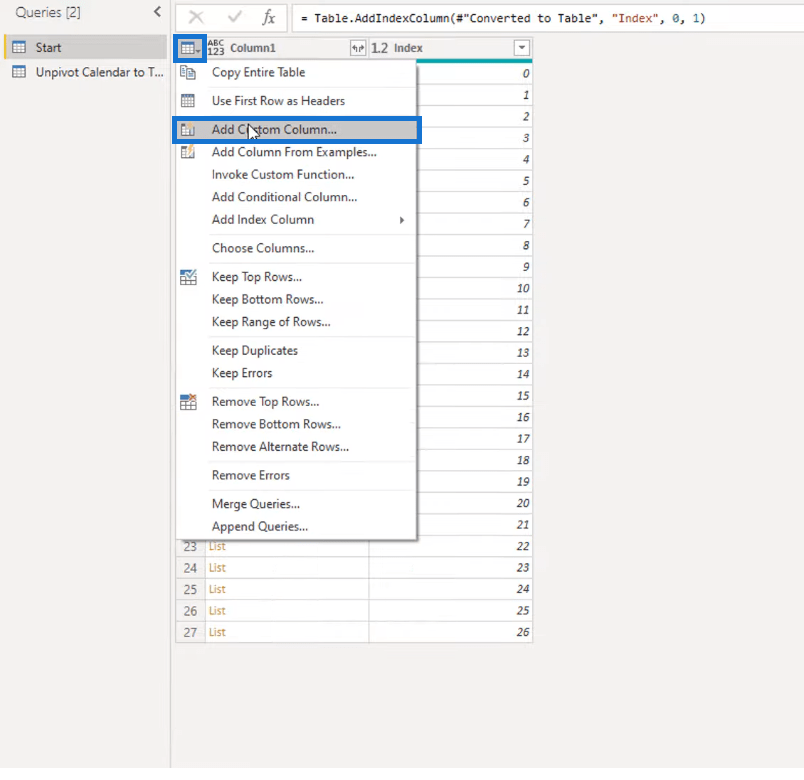The image size is (804, 780).
Task: Click the Index cell with value 5
Action: click(474, 181)
